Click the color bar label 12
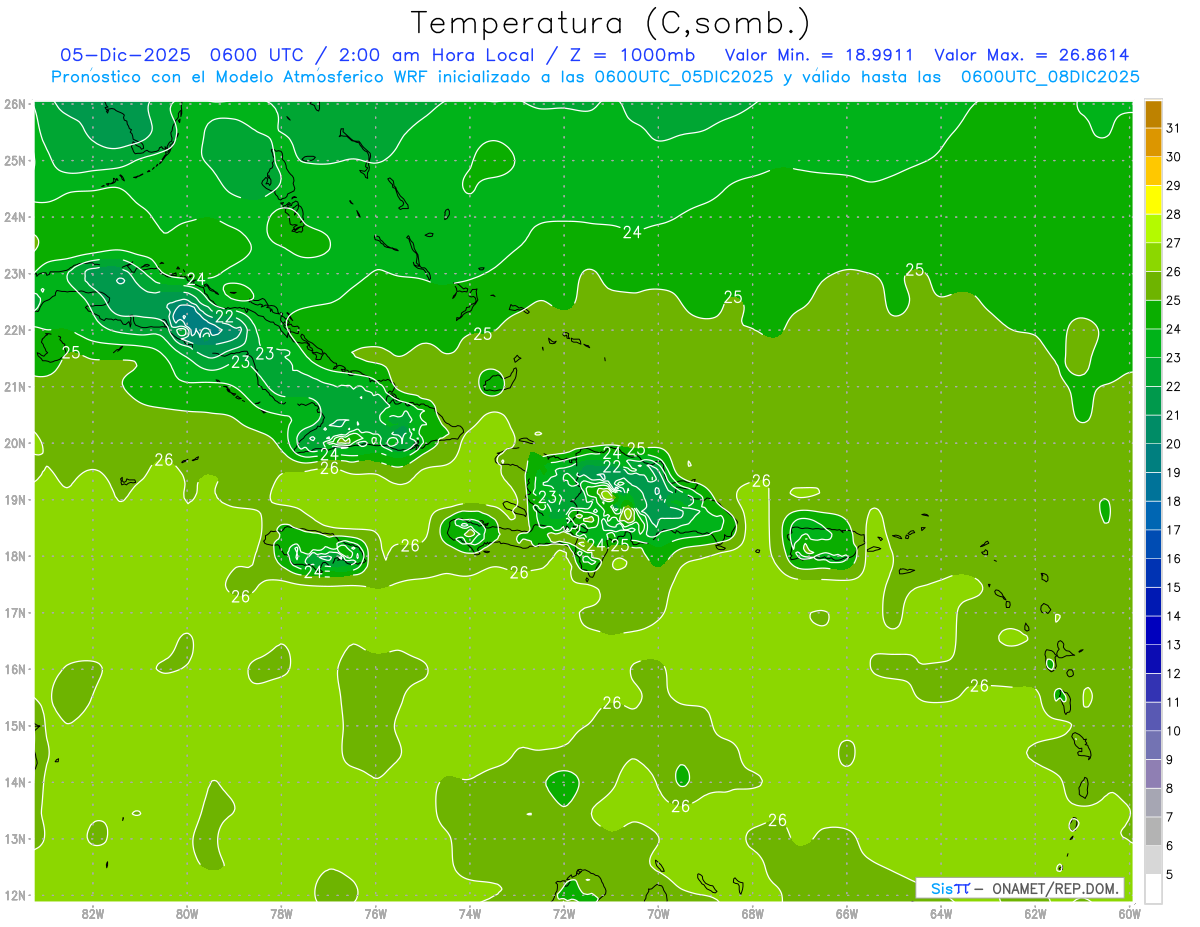This screenshot has width=1200, height=927. [x=1174, y=672]
